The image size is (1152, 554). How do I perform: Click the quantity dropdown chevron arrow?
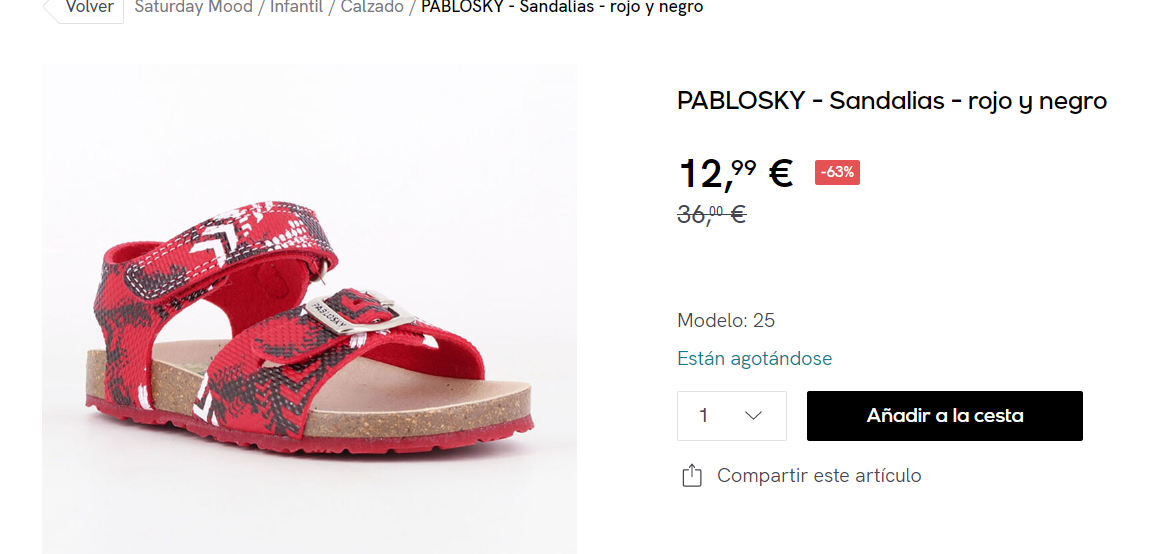tap(753, 416)
